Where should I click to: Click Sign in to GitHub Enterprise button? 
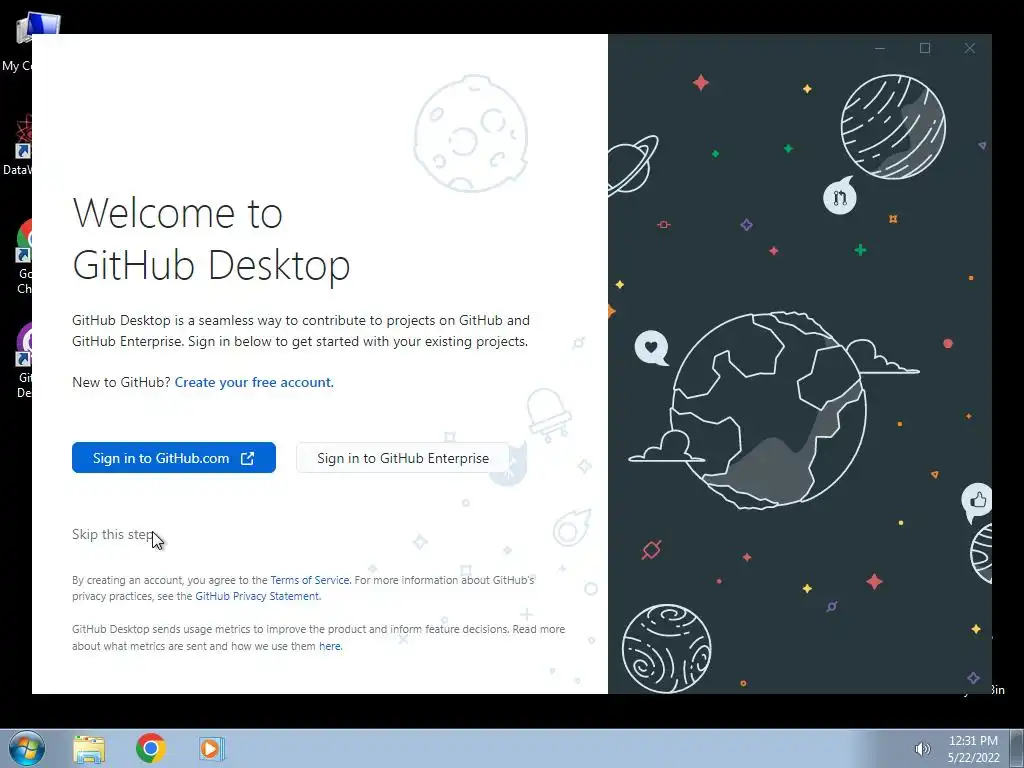[x=403, y=458]
